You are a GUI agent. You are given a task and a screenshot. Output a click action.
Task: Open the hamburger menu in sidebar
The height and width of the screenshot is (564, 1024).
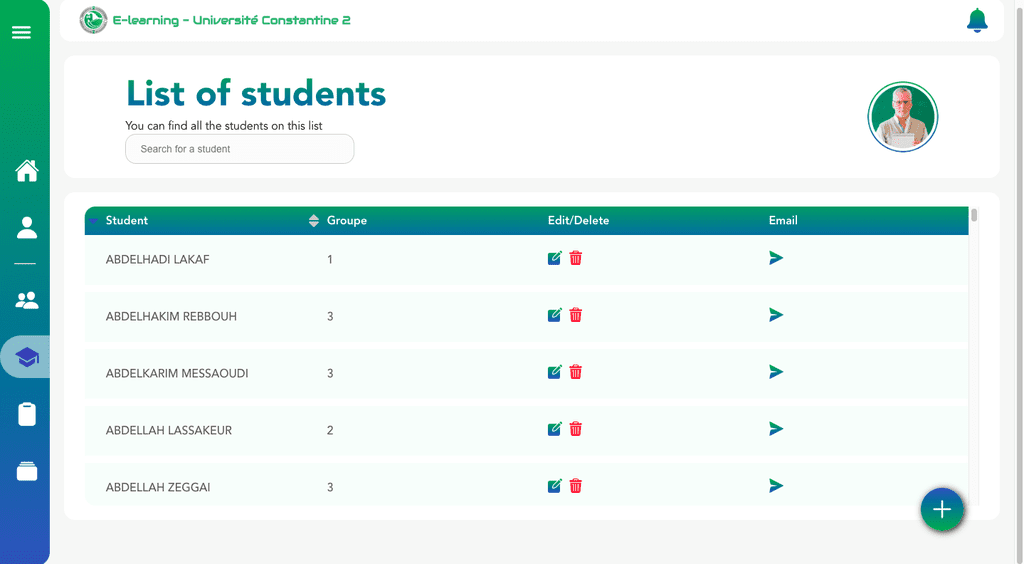click(x=21, y=32)
